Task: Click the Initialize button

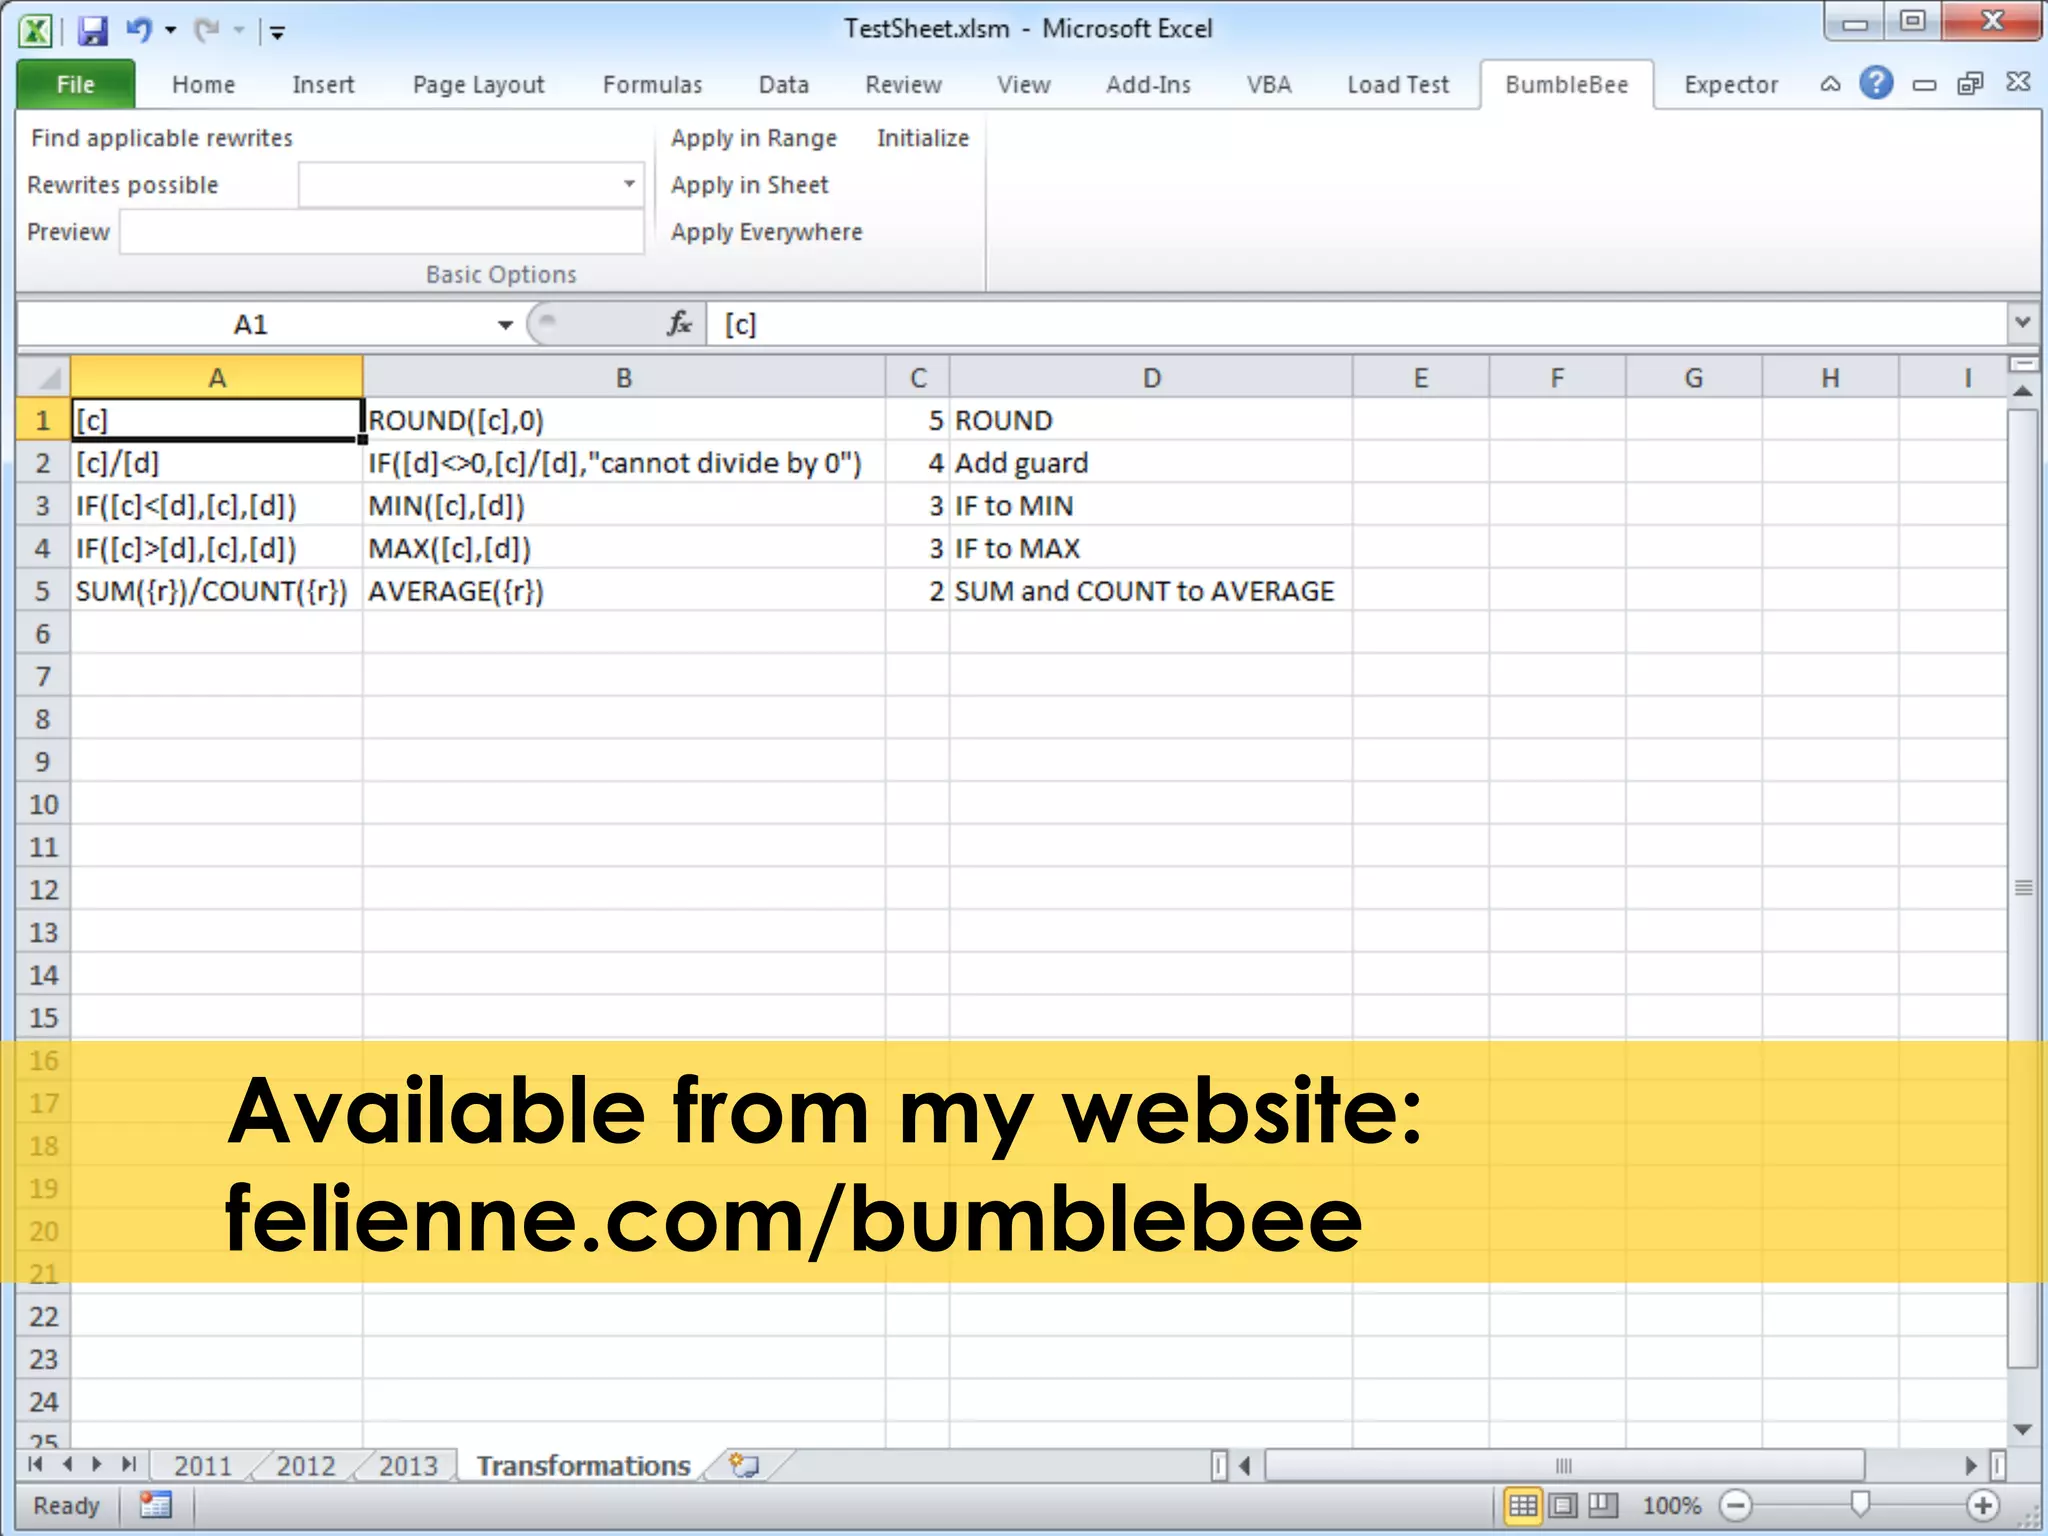Action: (923, 138)
